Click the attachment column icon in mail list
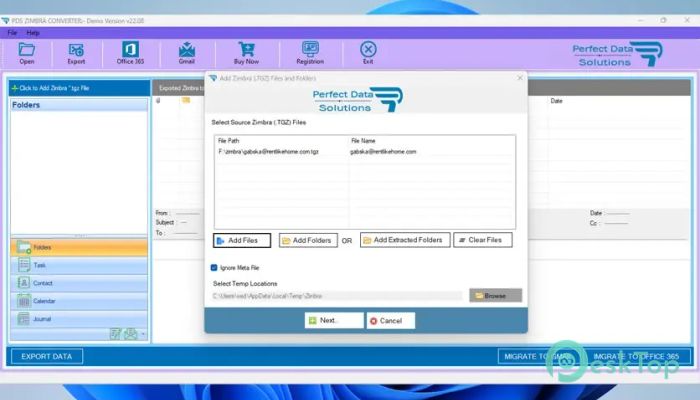The height and width of the screenshot is (400, 700). point(158,100)
